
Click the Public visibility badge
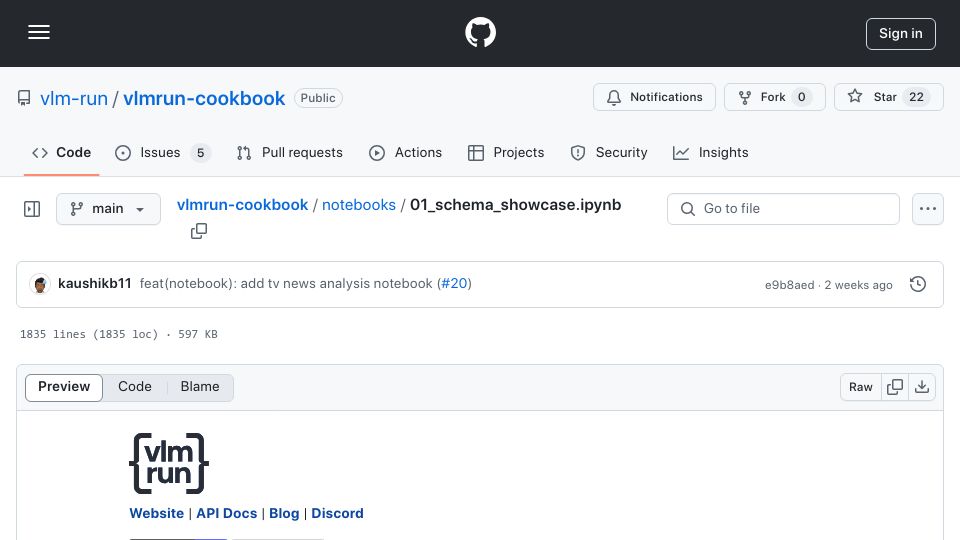point(318,98)
